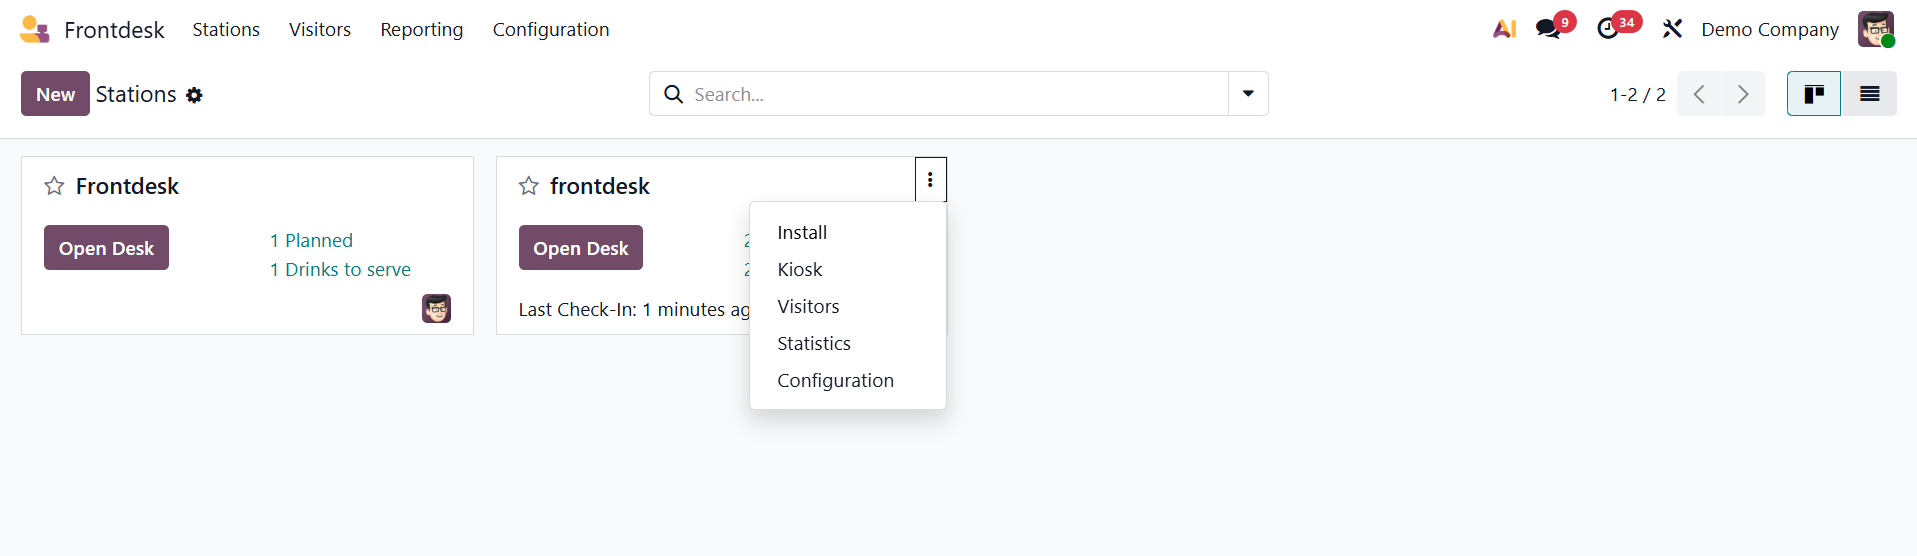Choose Statistics in the station menu

click(814, 344)
